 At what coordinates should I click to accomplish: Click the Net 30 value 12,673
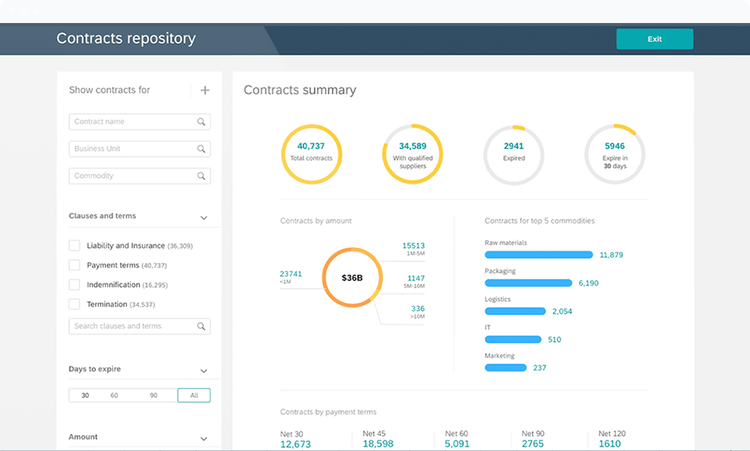pos(295,444)
